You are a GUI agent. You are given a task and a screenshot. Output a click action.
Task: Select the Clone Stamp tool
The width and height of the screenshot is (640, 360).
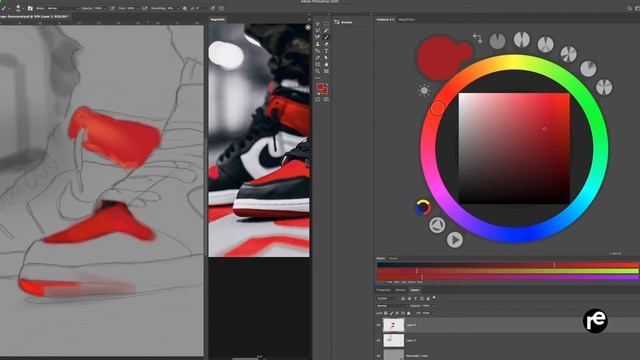pos(318,44)
